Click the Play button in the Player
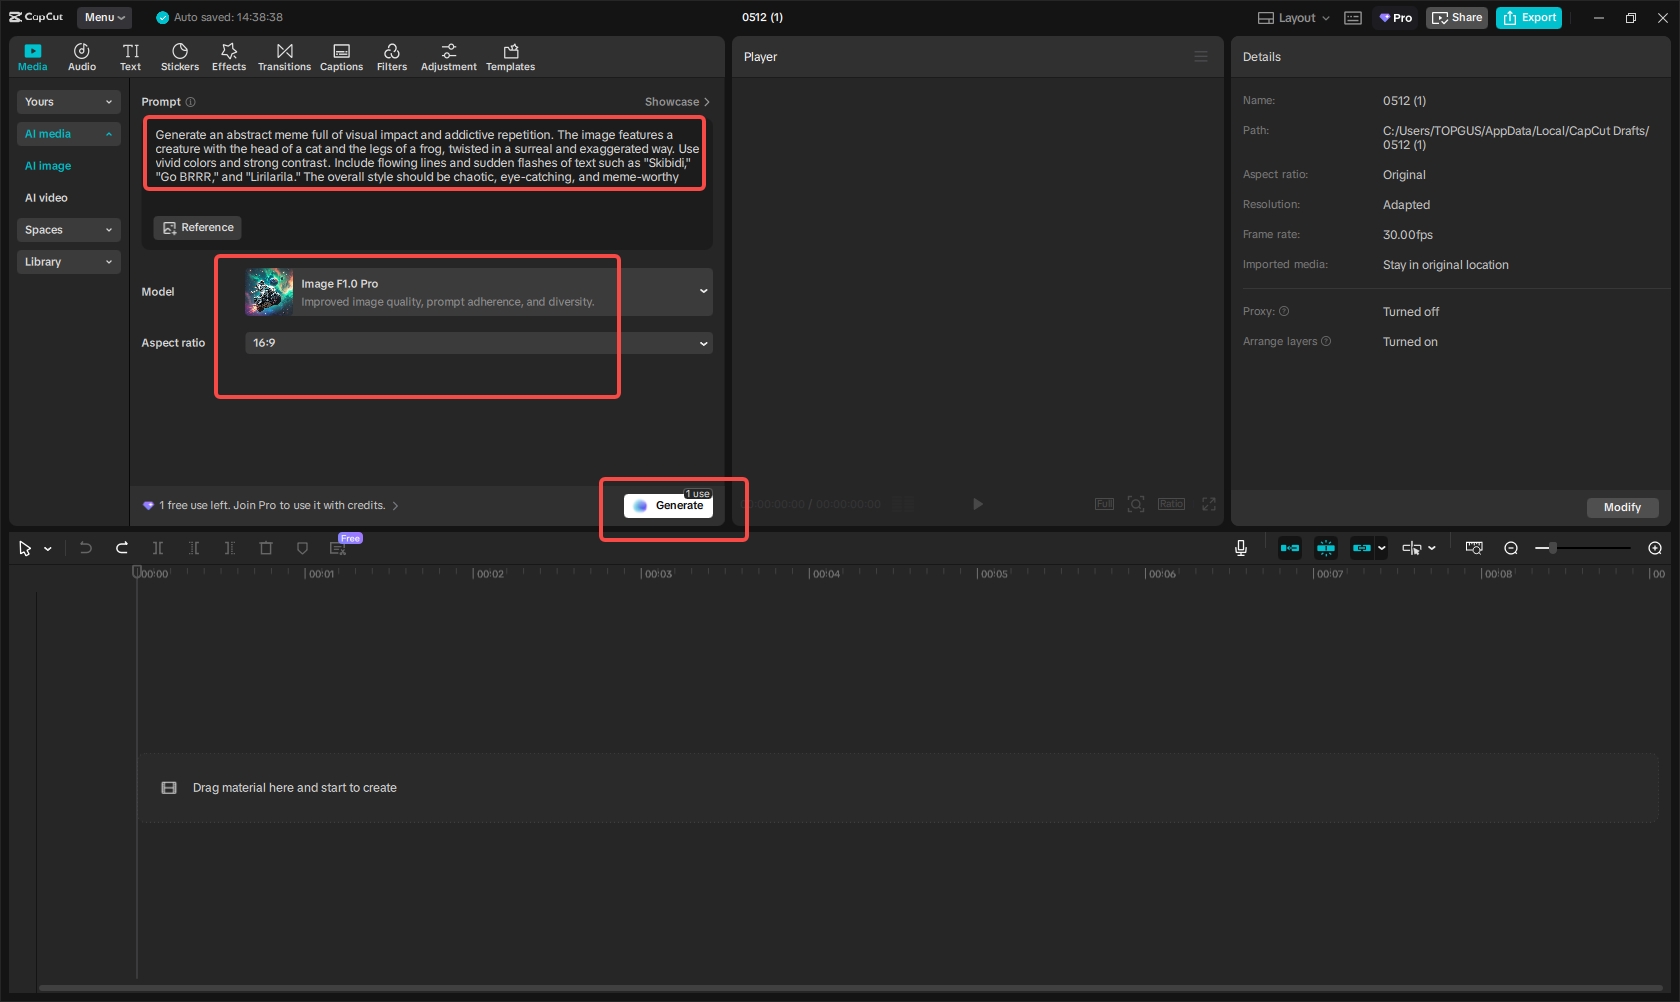This screenshot has height=1002, width=1680. tap(978, 504)
